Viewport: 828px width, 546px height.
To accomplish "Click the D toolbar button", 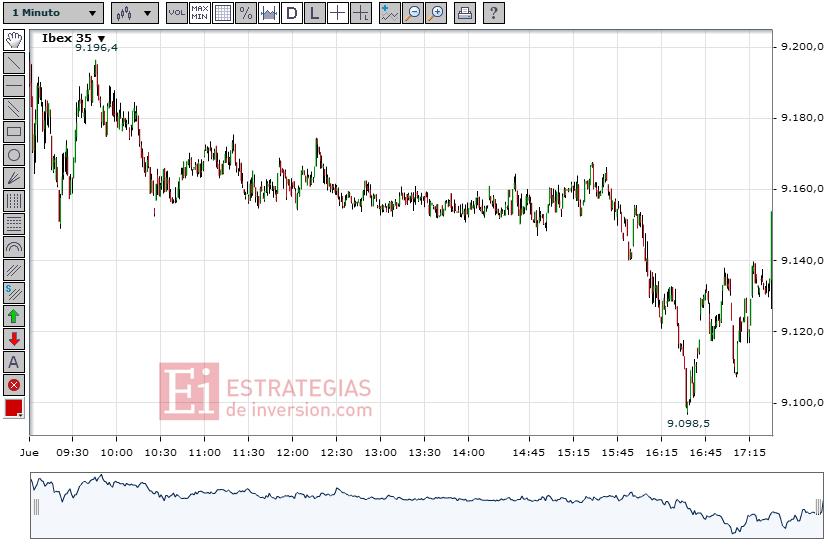I will coord(291,13).
